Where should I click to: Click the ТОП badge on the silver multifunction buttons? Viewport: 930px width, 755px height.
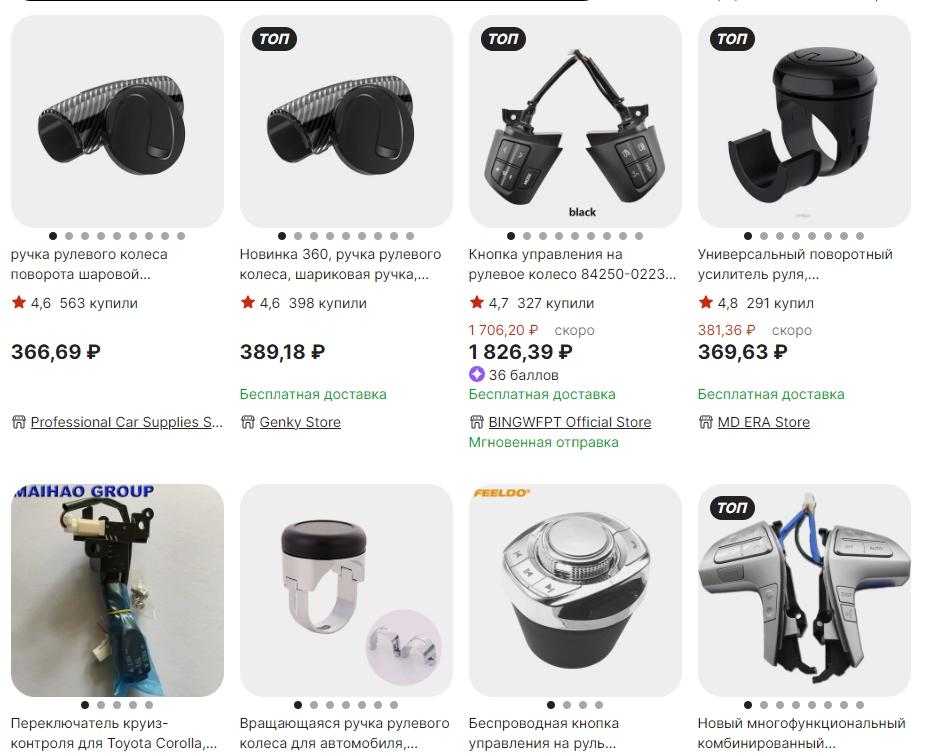click(732, 508)
